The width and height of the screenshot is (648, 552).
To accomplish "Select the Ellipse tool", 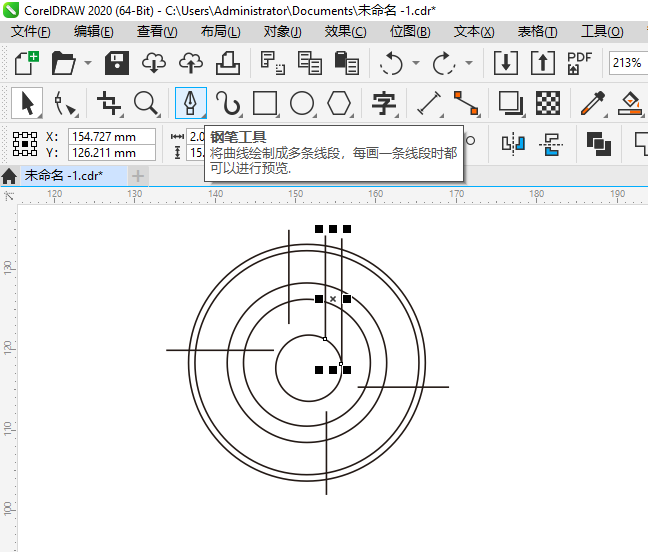I will coord(302,103).
